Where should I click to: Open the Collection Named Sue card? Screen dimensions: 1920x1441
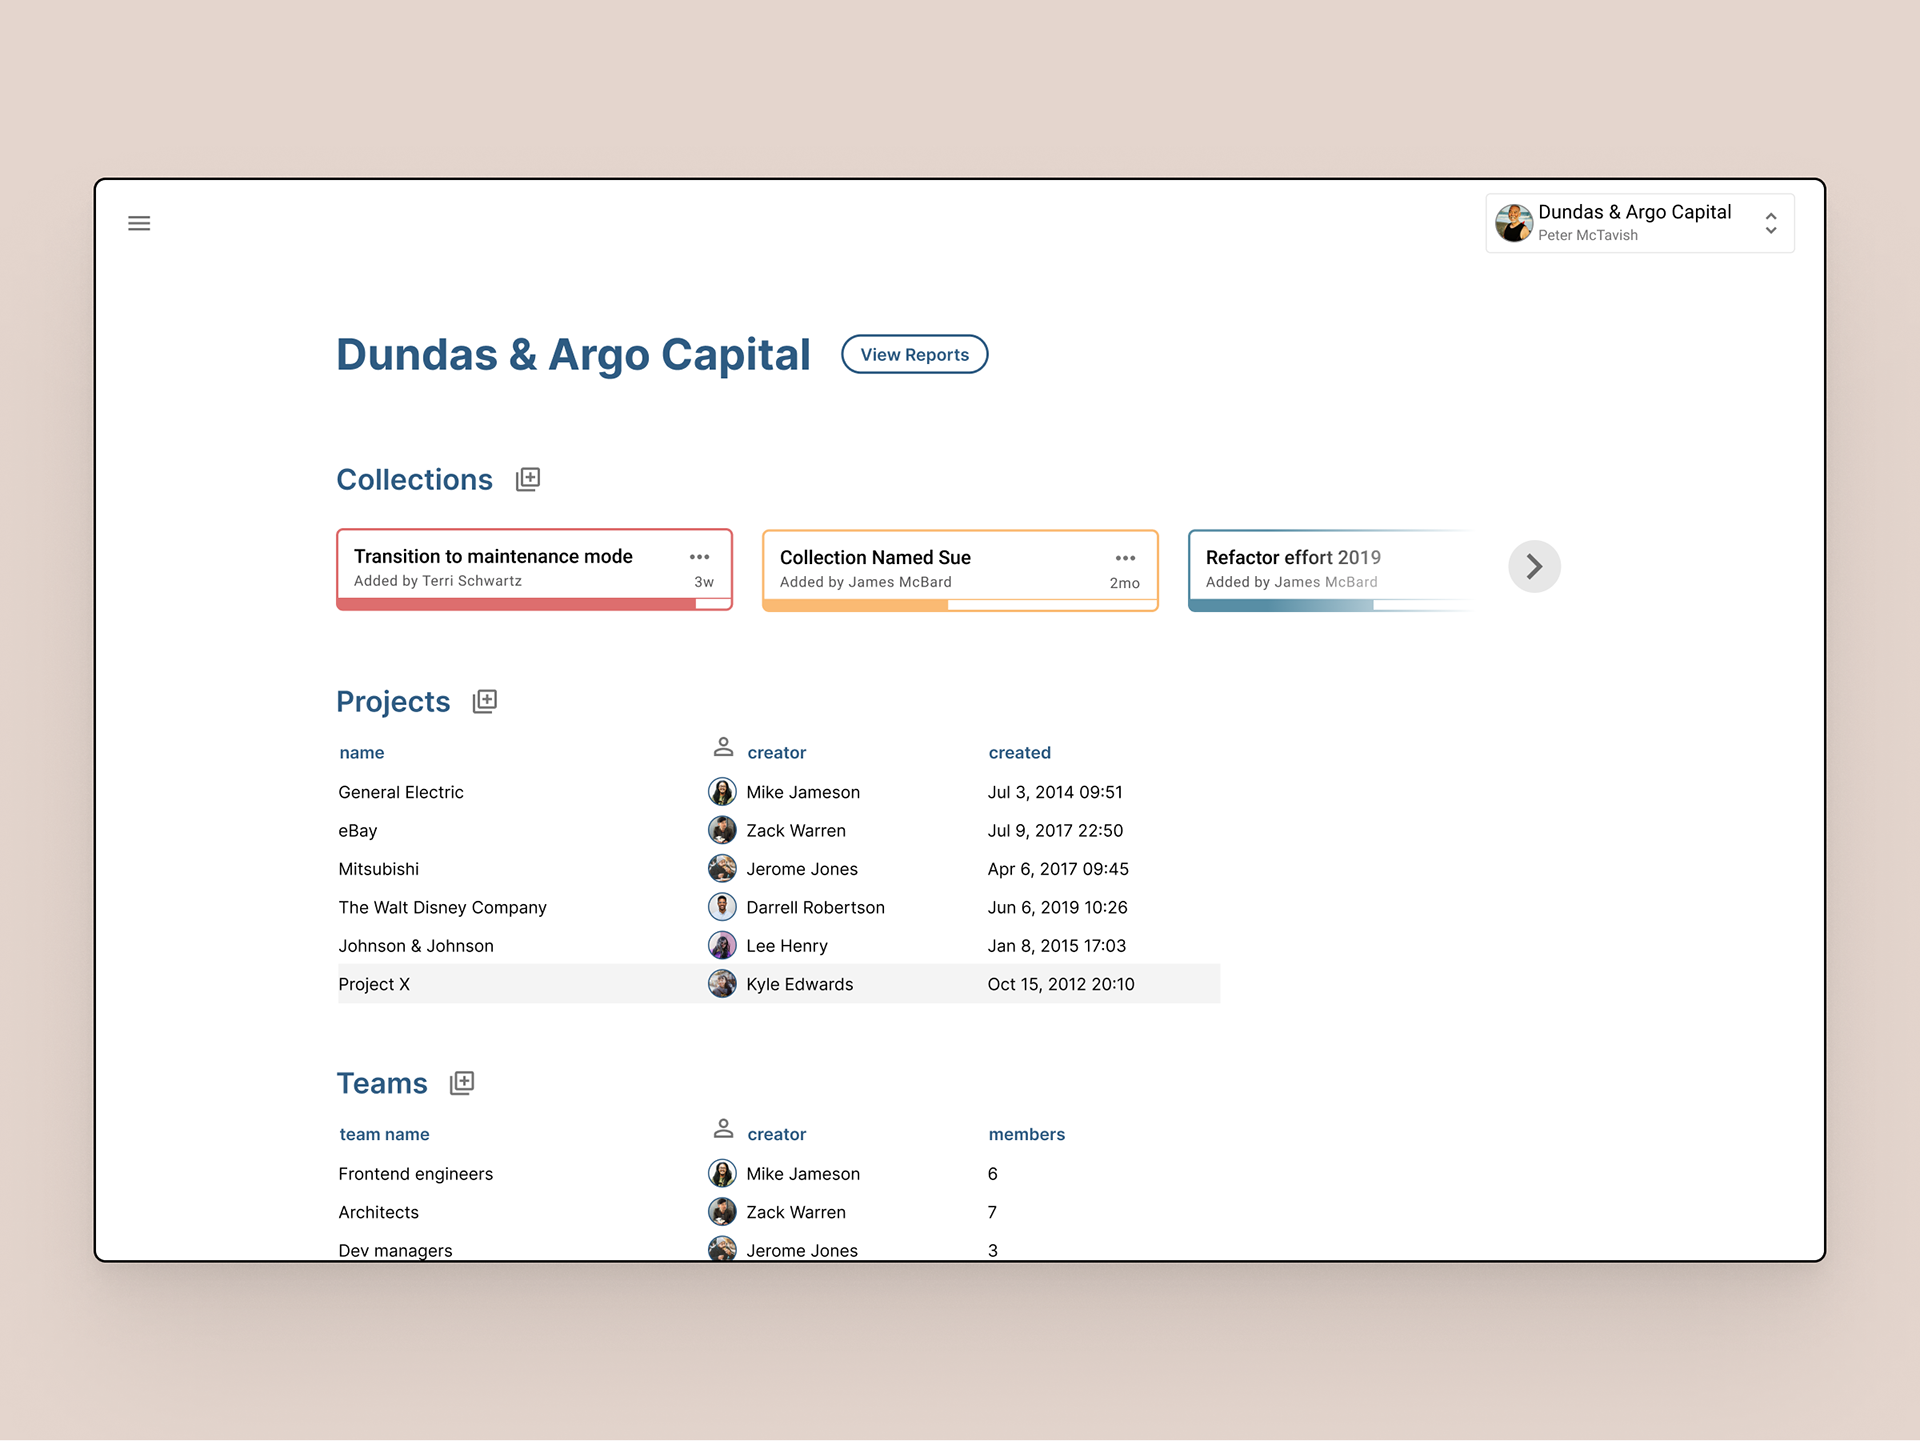(960, 570)
